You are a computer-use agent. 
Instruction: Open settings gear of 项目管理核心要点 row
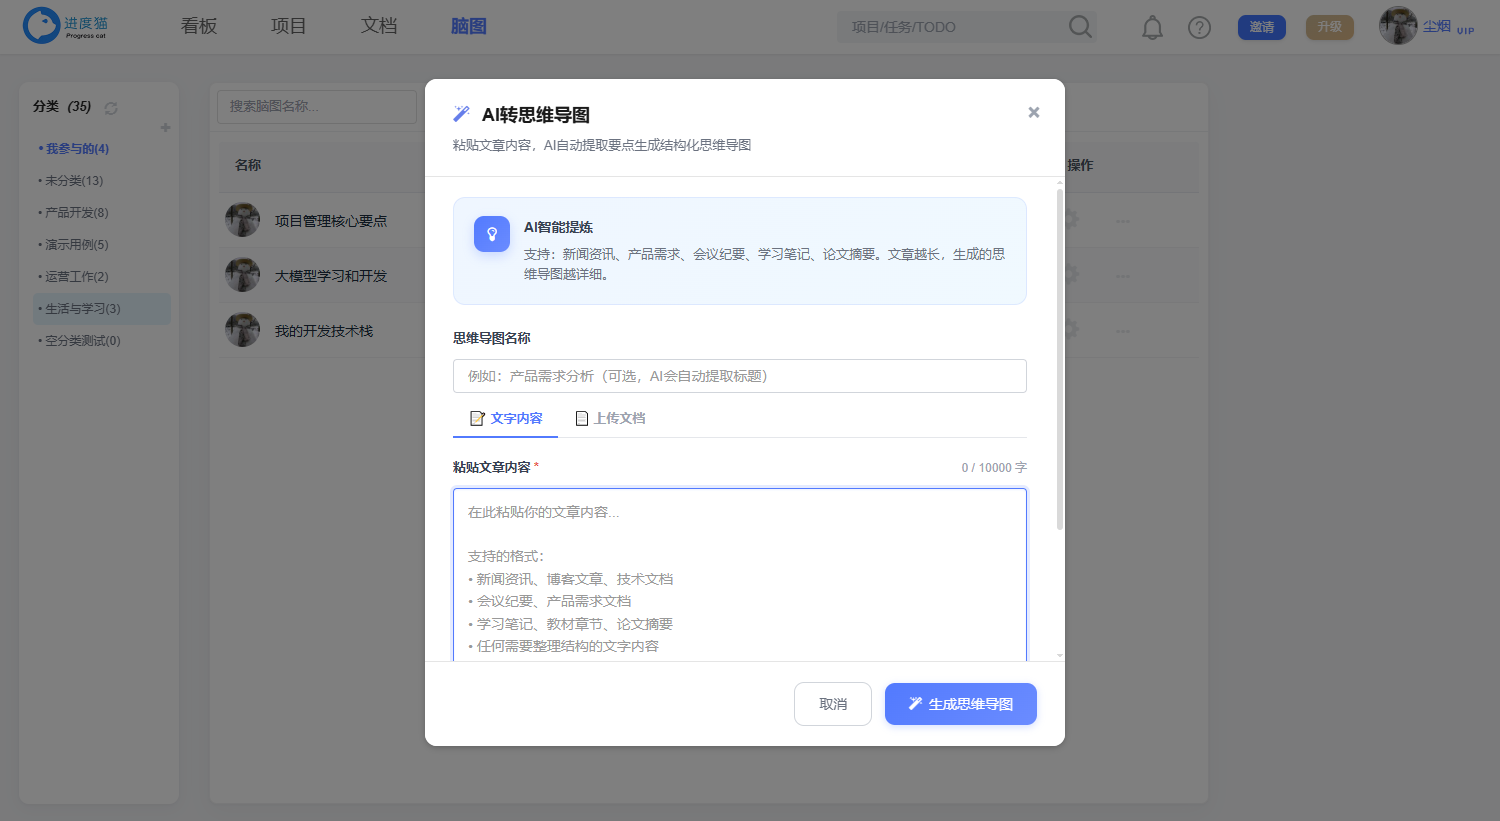coord(1071,219)
